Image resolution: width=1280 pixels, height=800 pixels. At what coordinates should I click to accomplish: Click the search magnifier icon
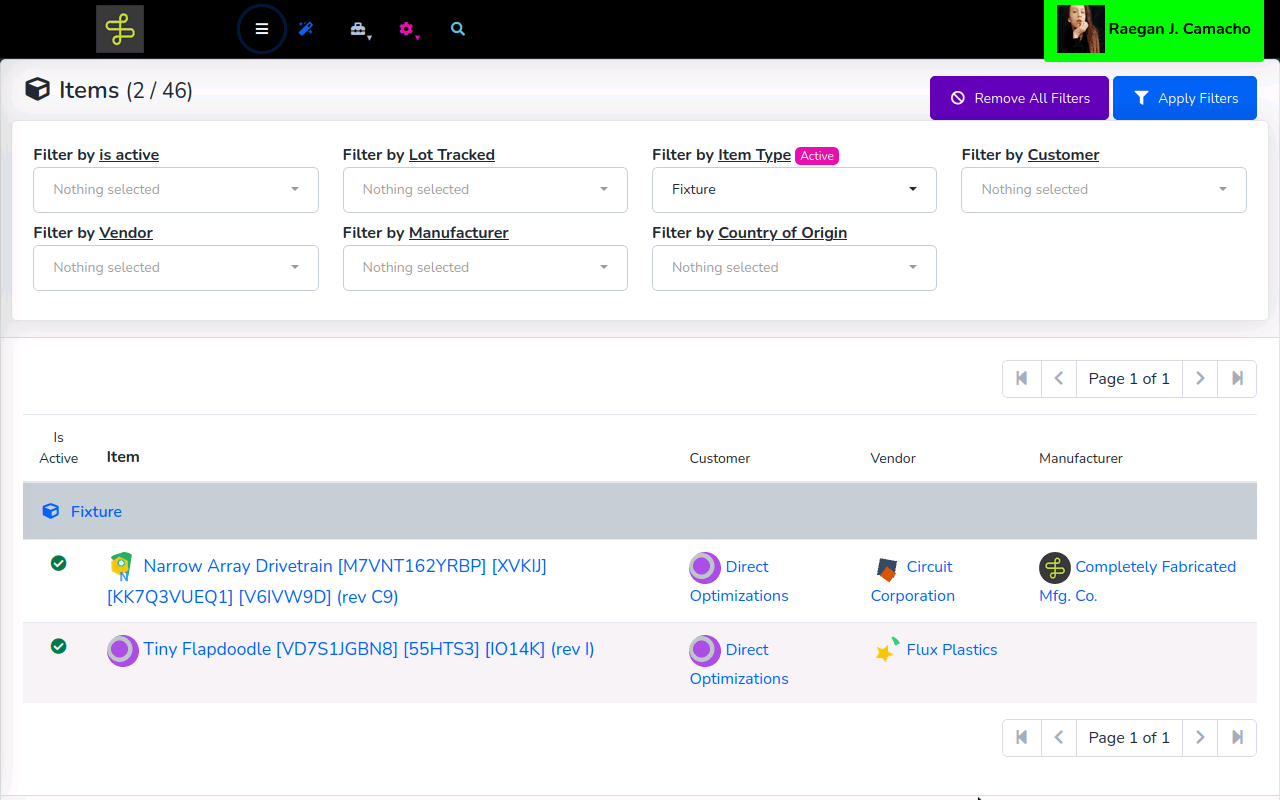[458, 29]
